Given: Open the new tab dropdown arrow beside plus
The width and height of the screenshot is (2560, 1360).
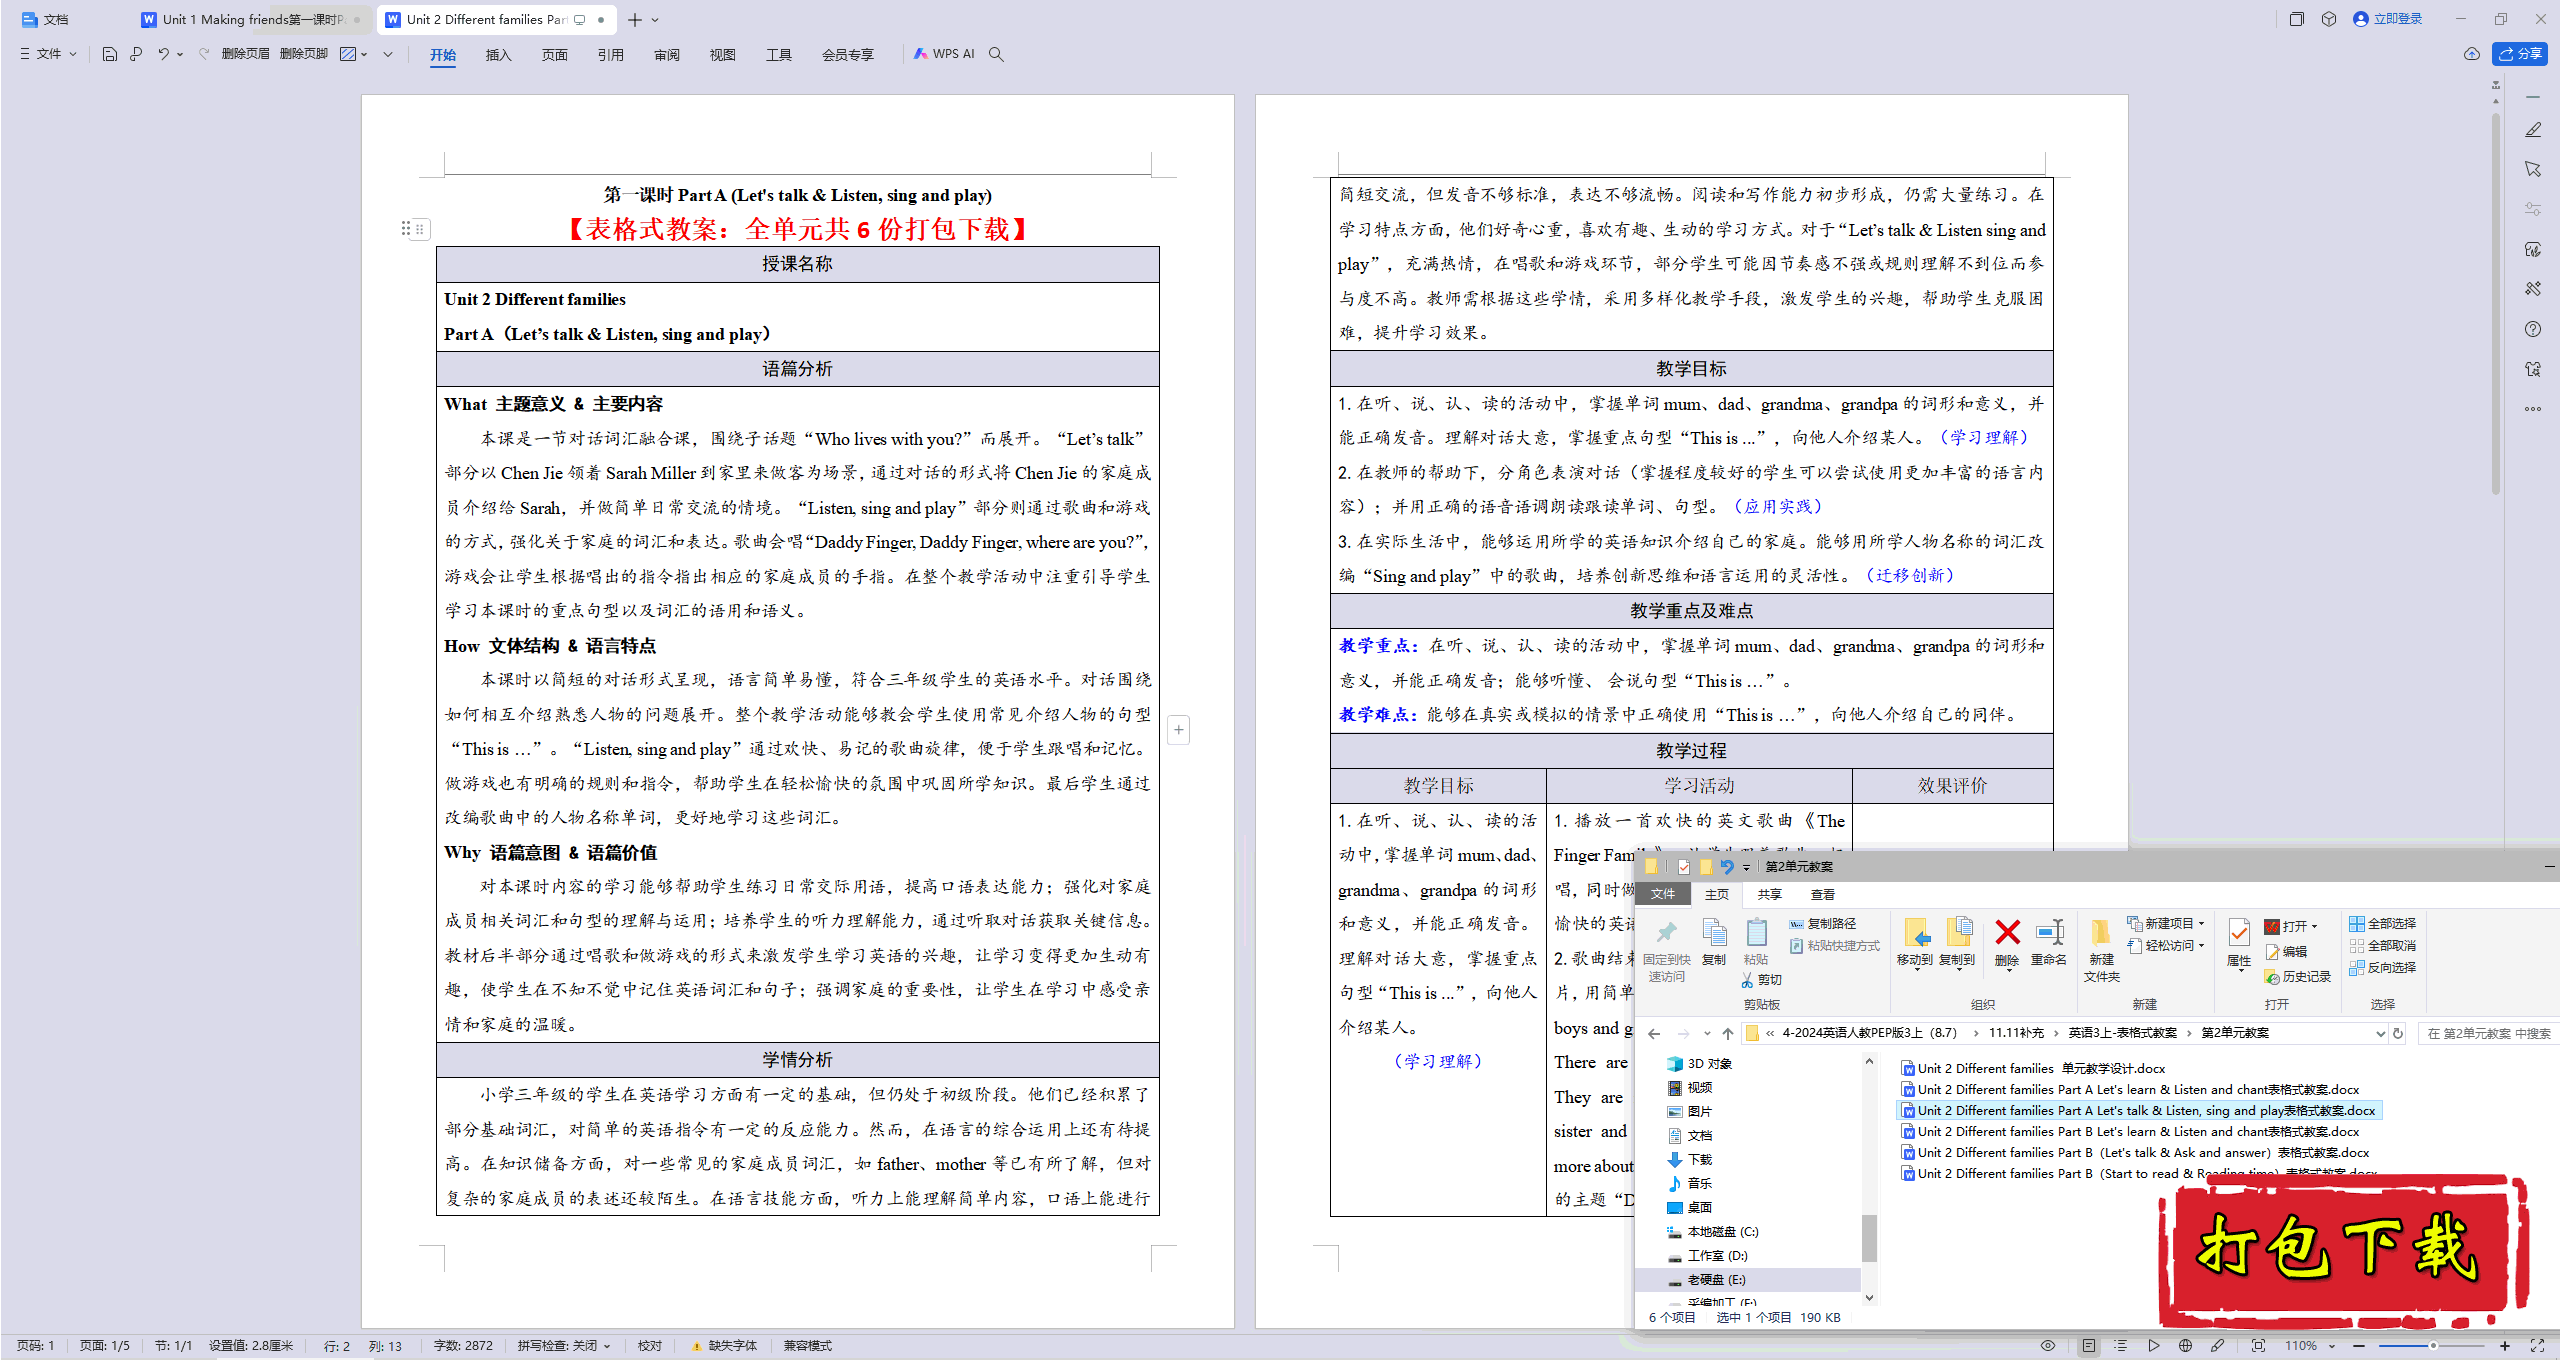Looking at the screenshot, I should [655, 19].
